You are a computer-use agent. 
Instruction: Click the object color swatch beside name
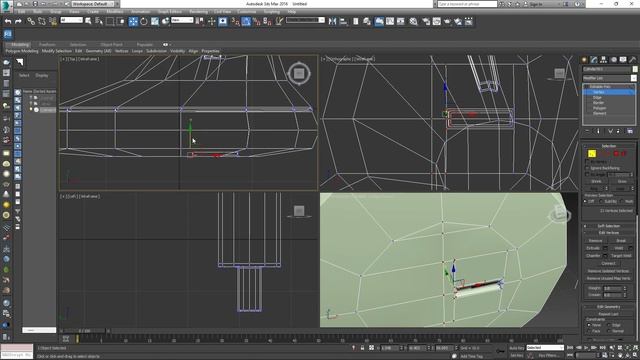pos(635,69)
